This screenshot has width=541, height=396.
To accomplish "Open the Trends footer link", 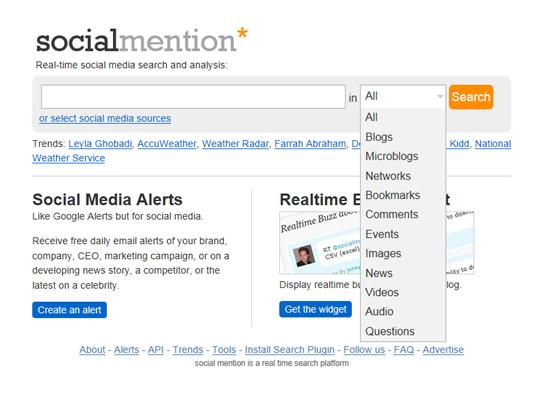I will click(x=188, y=350).
